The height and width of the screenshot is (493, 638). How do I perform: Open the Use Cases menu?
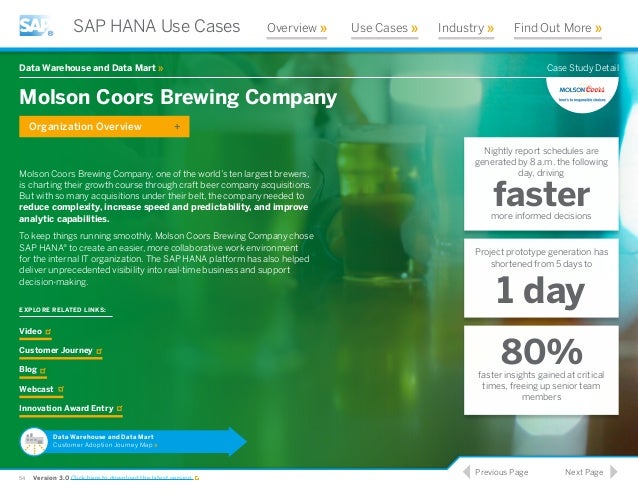click(x=384, y=28)
